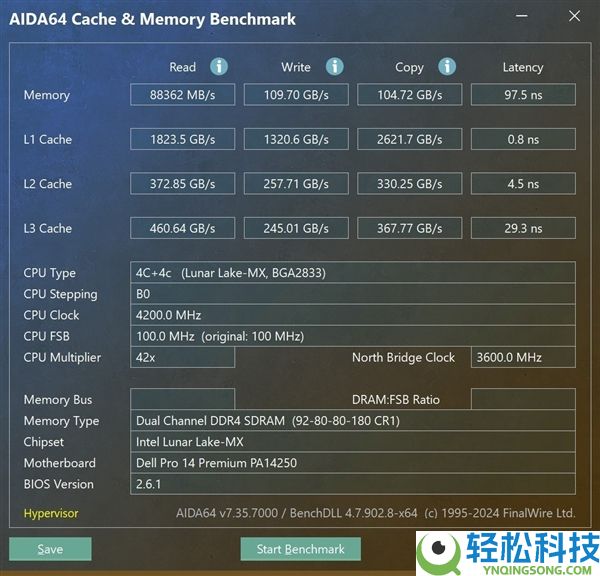Screen dimensions: 600x576
Task: Click North Bridge Clock 3600.0 MHz field
Action: tap(523, 357)
